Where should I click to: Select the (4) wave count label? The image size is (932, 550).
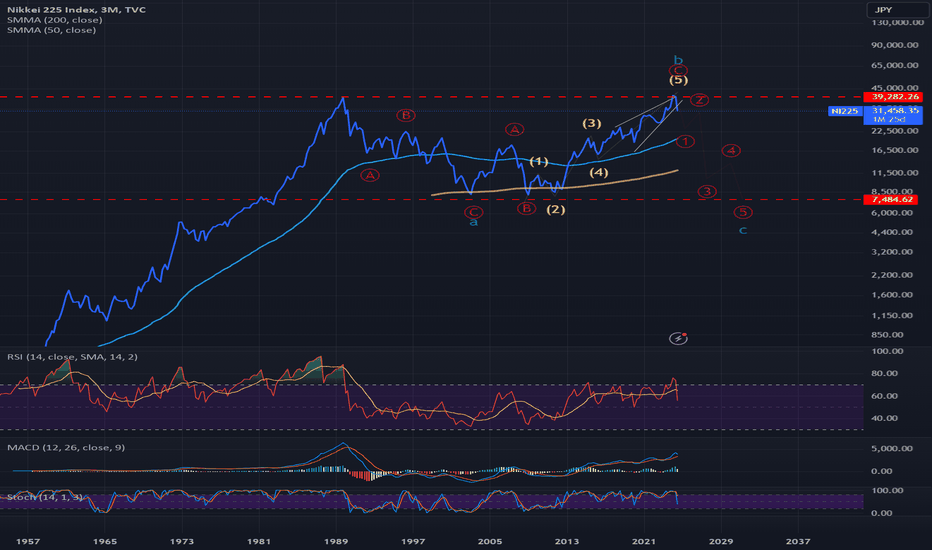[599, 172]
